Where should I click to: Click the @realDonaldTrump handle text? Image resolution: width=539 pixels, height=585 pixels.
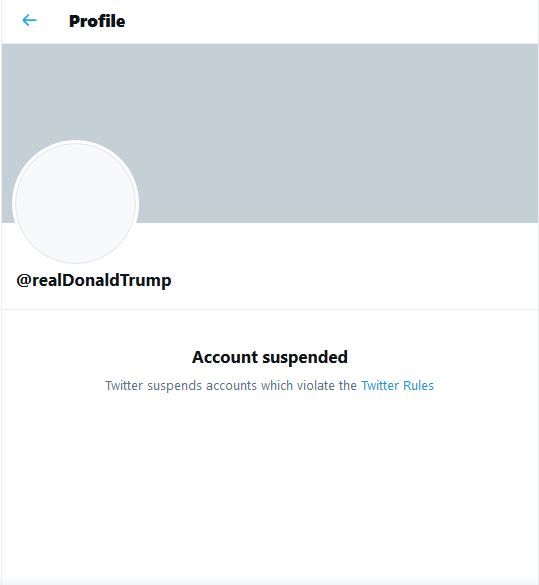tap(94, 281)
